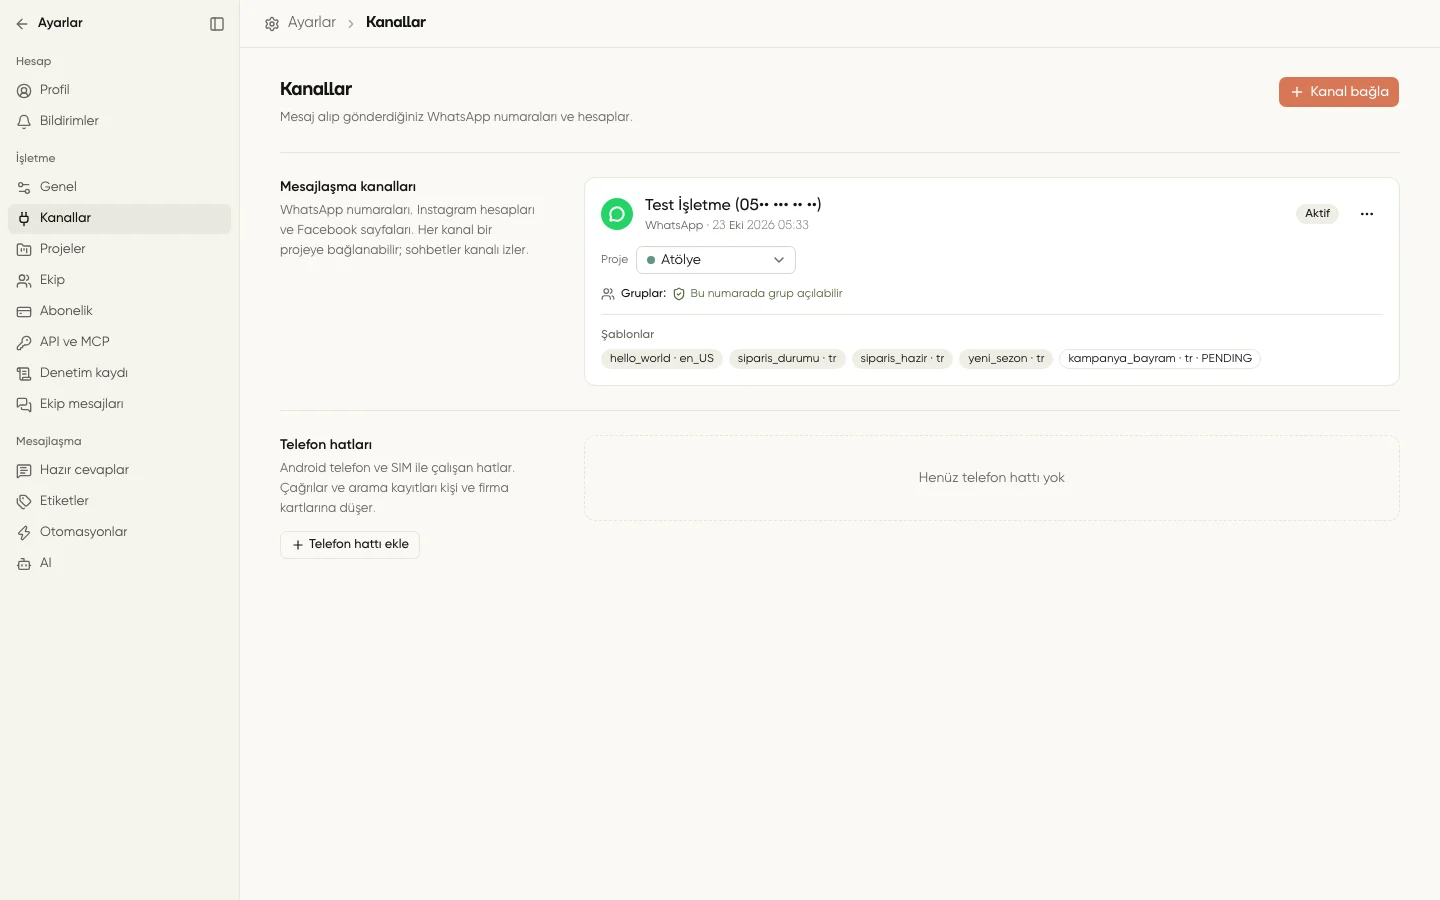Select Otomasyonlar in the sidebar
The width and height of the screenshot is (1440, 900).
point(119,532)
